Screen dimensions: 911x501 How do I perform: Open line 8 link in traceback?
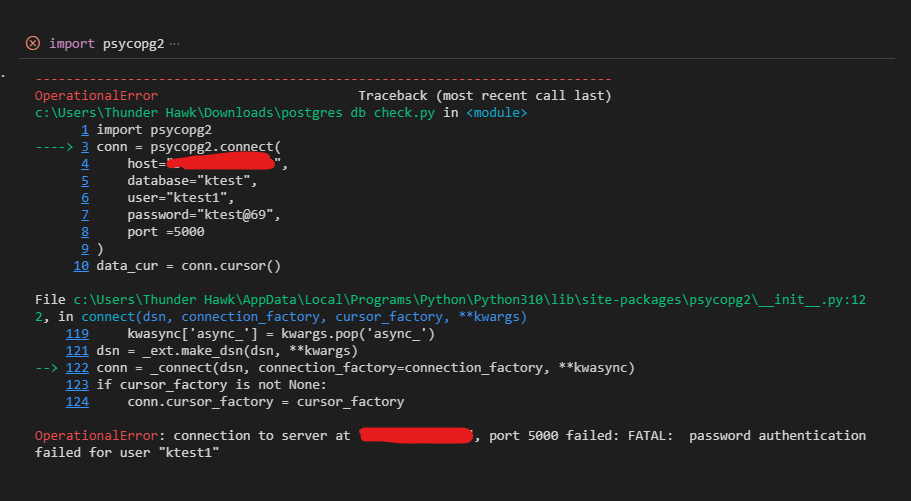85,232
